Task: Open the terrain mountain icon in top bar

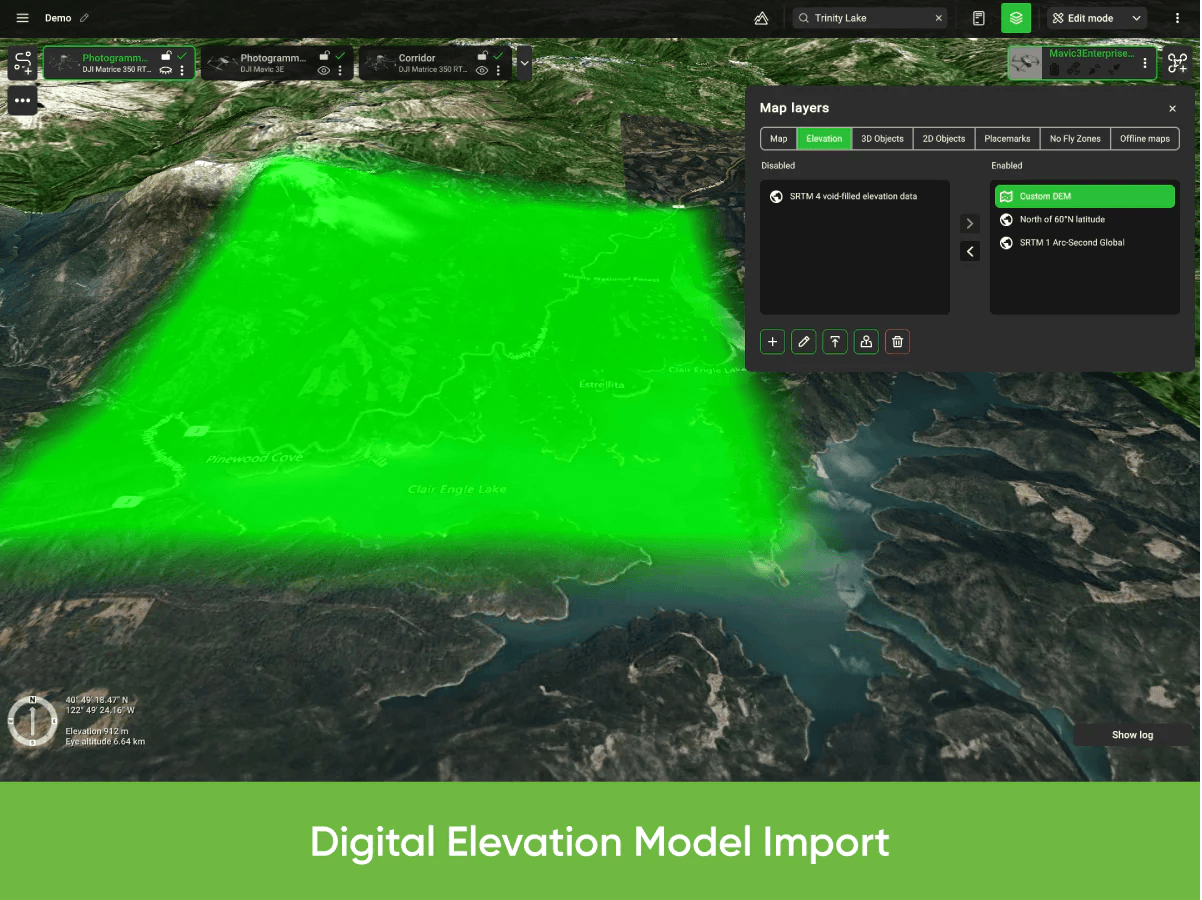Action: (x=761, y=18)
